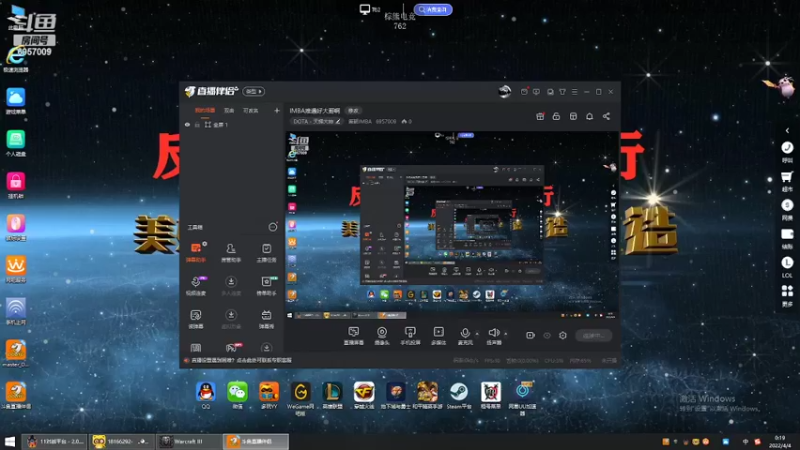
Task: Click the start streaming button
Action: [593, 335]
